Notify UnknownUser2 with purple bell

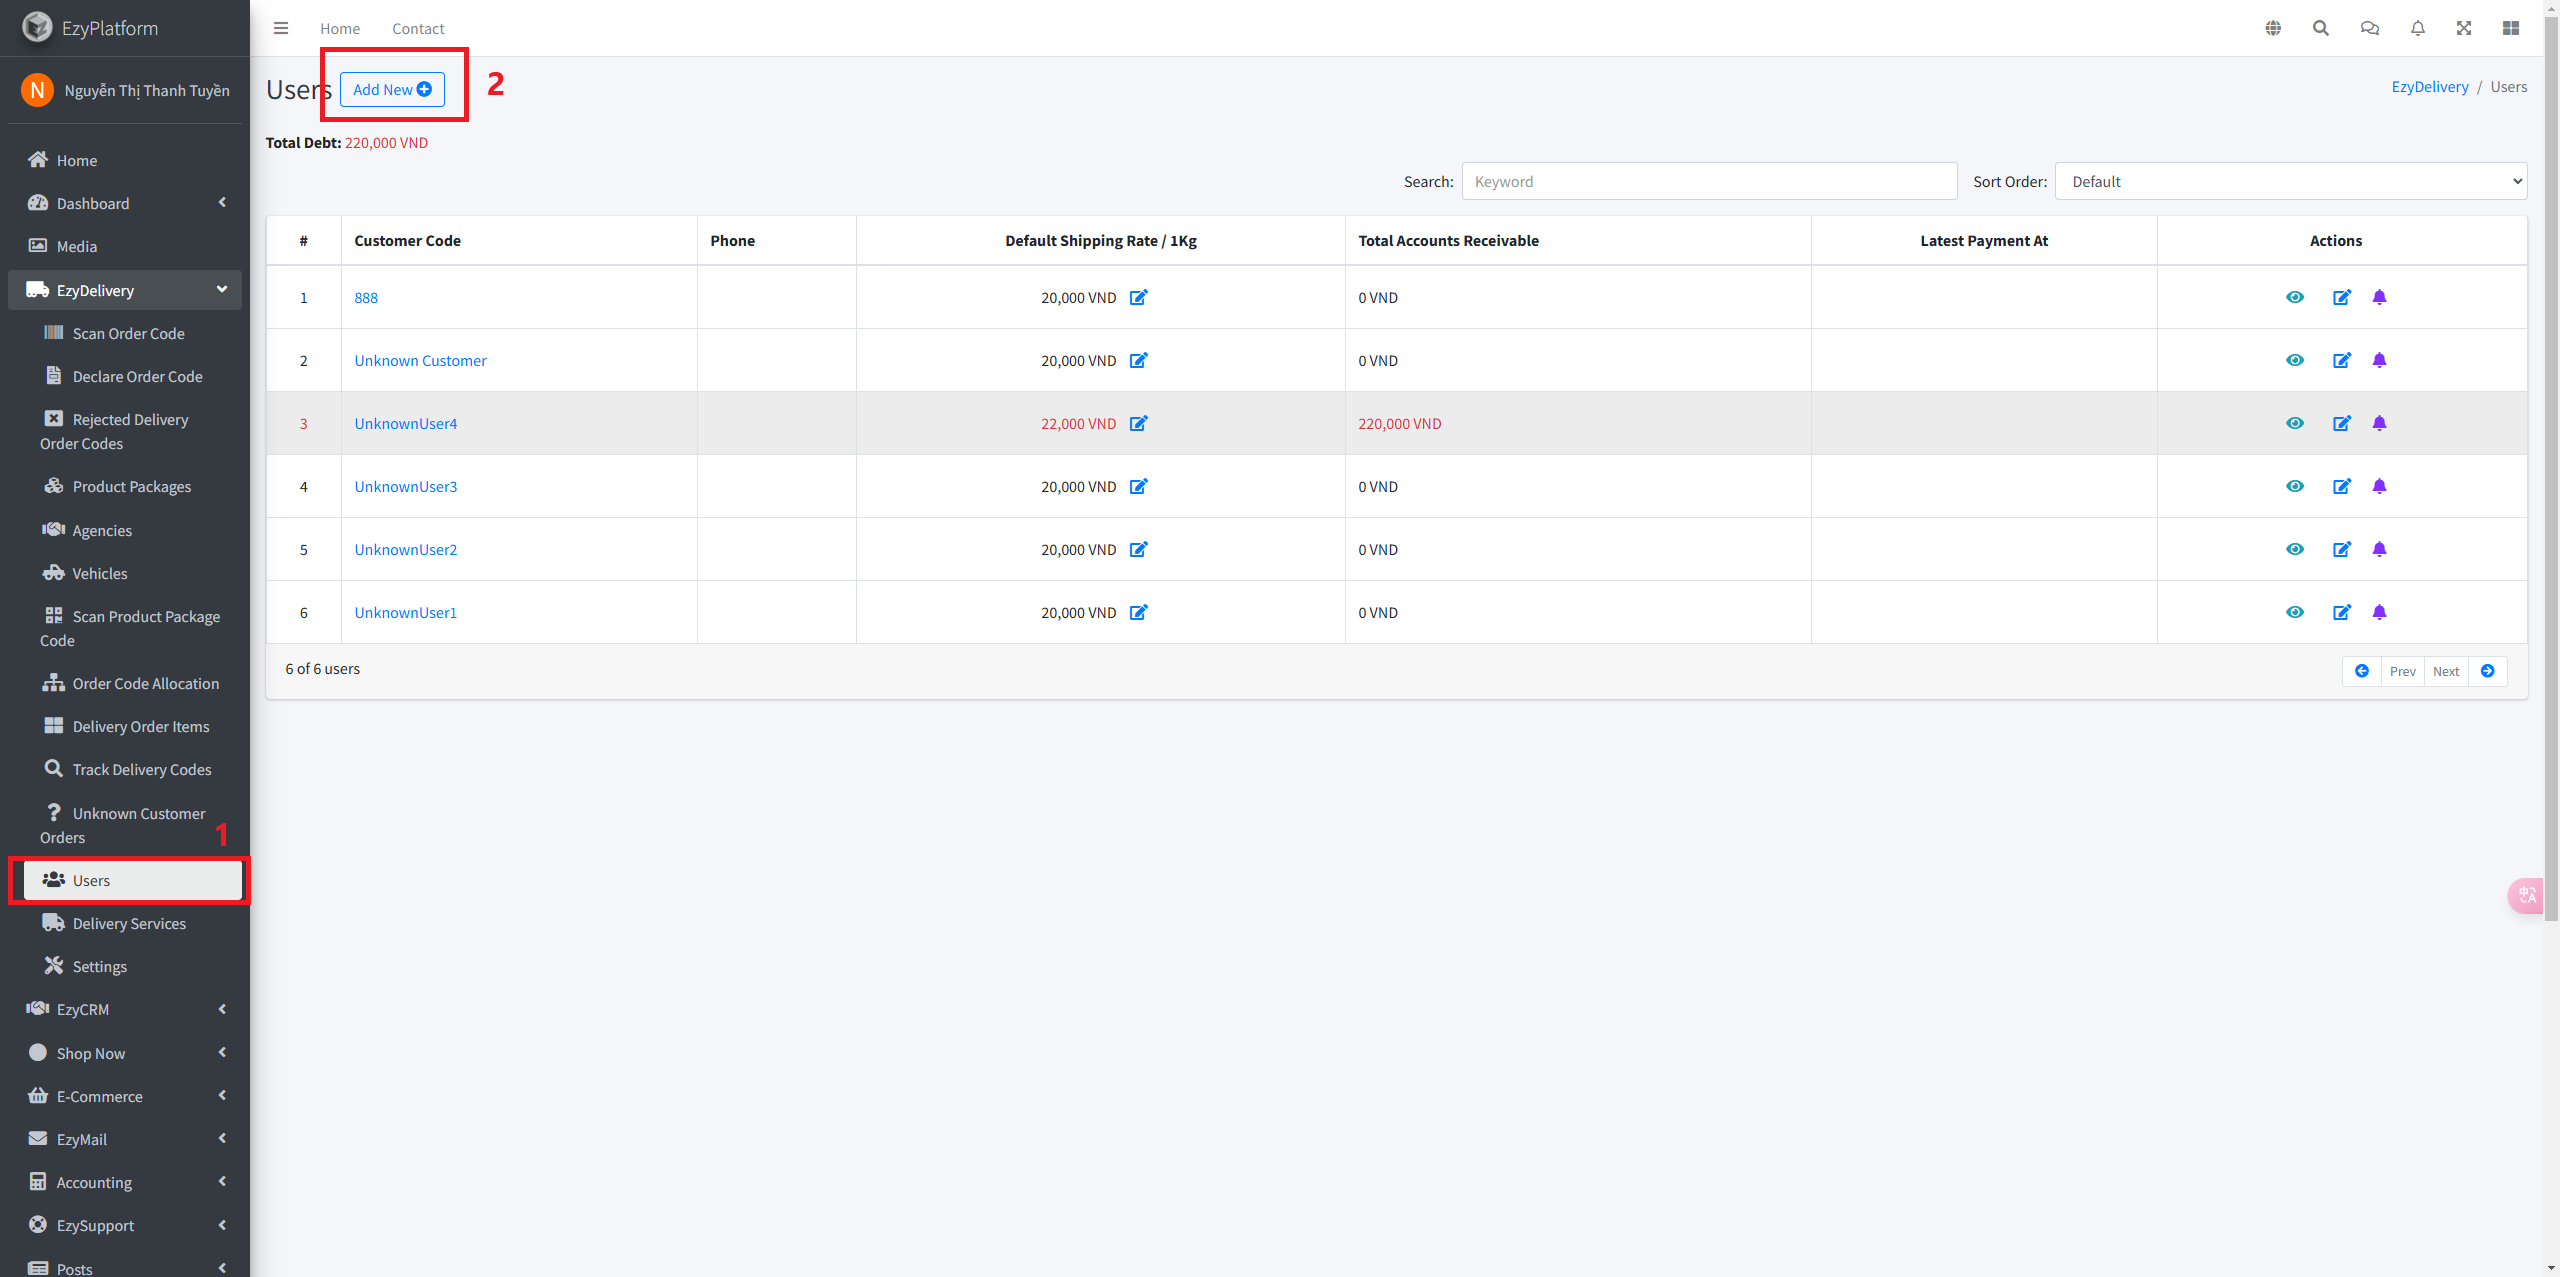coord(2380,549)
